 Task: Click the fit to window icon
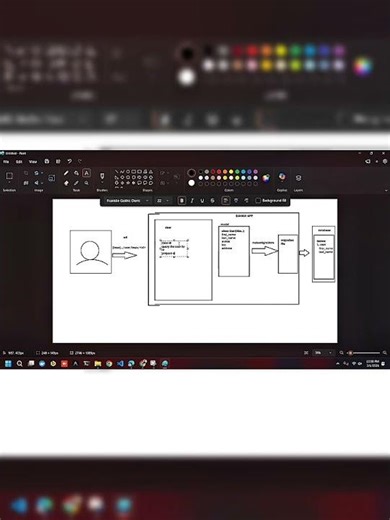[x=306, y=353]
